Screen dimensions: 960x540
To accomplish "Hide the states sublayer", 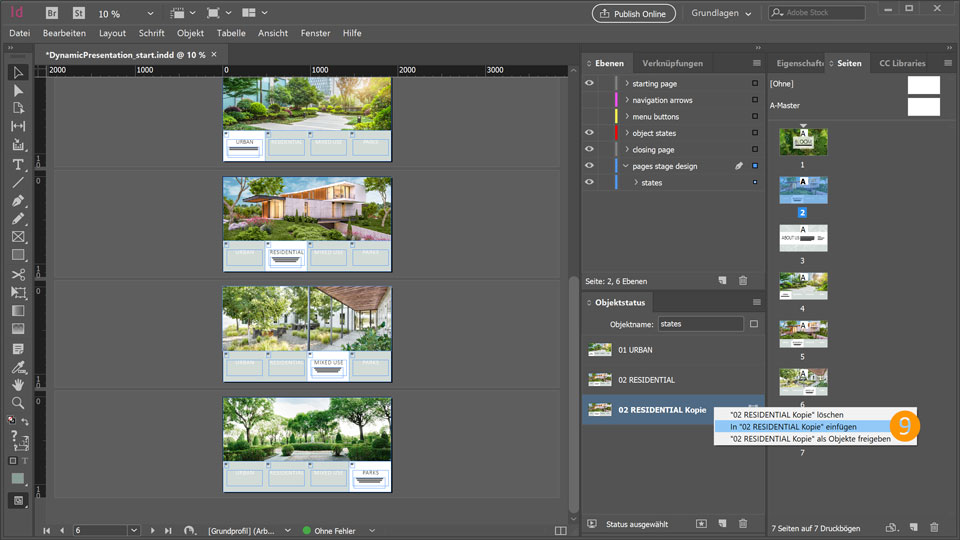I will [589, 182].
